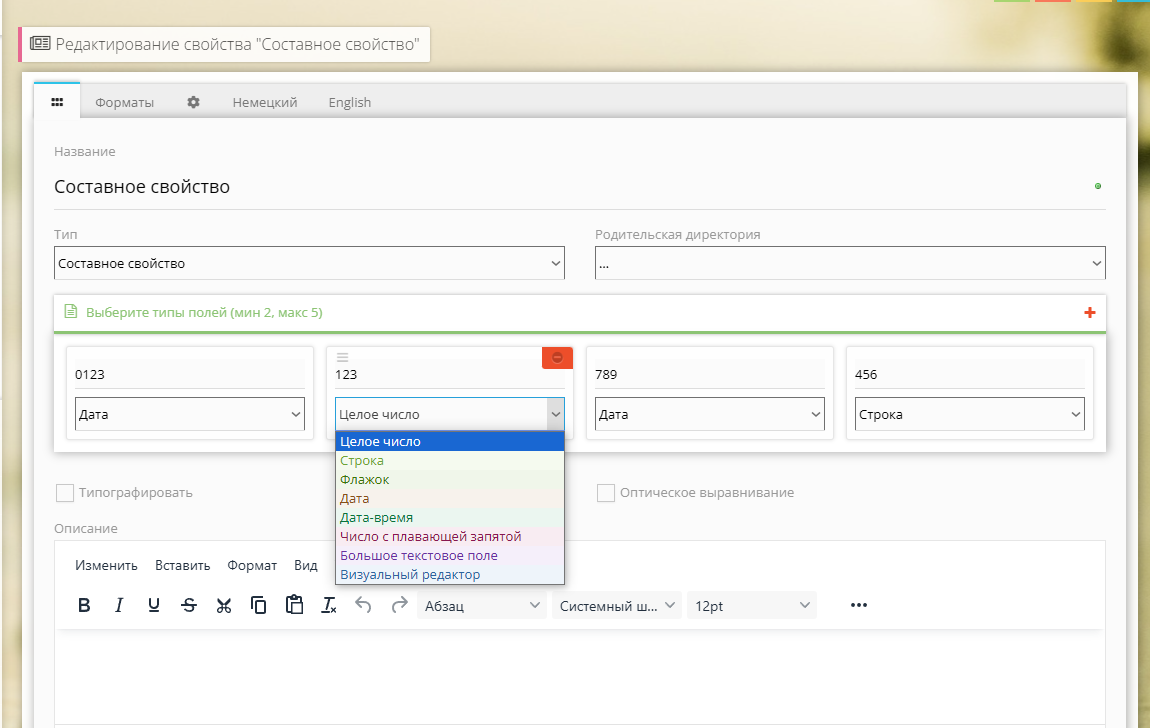Expand the Родительская директория dropdown

pos(850,264)
